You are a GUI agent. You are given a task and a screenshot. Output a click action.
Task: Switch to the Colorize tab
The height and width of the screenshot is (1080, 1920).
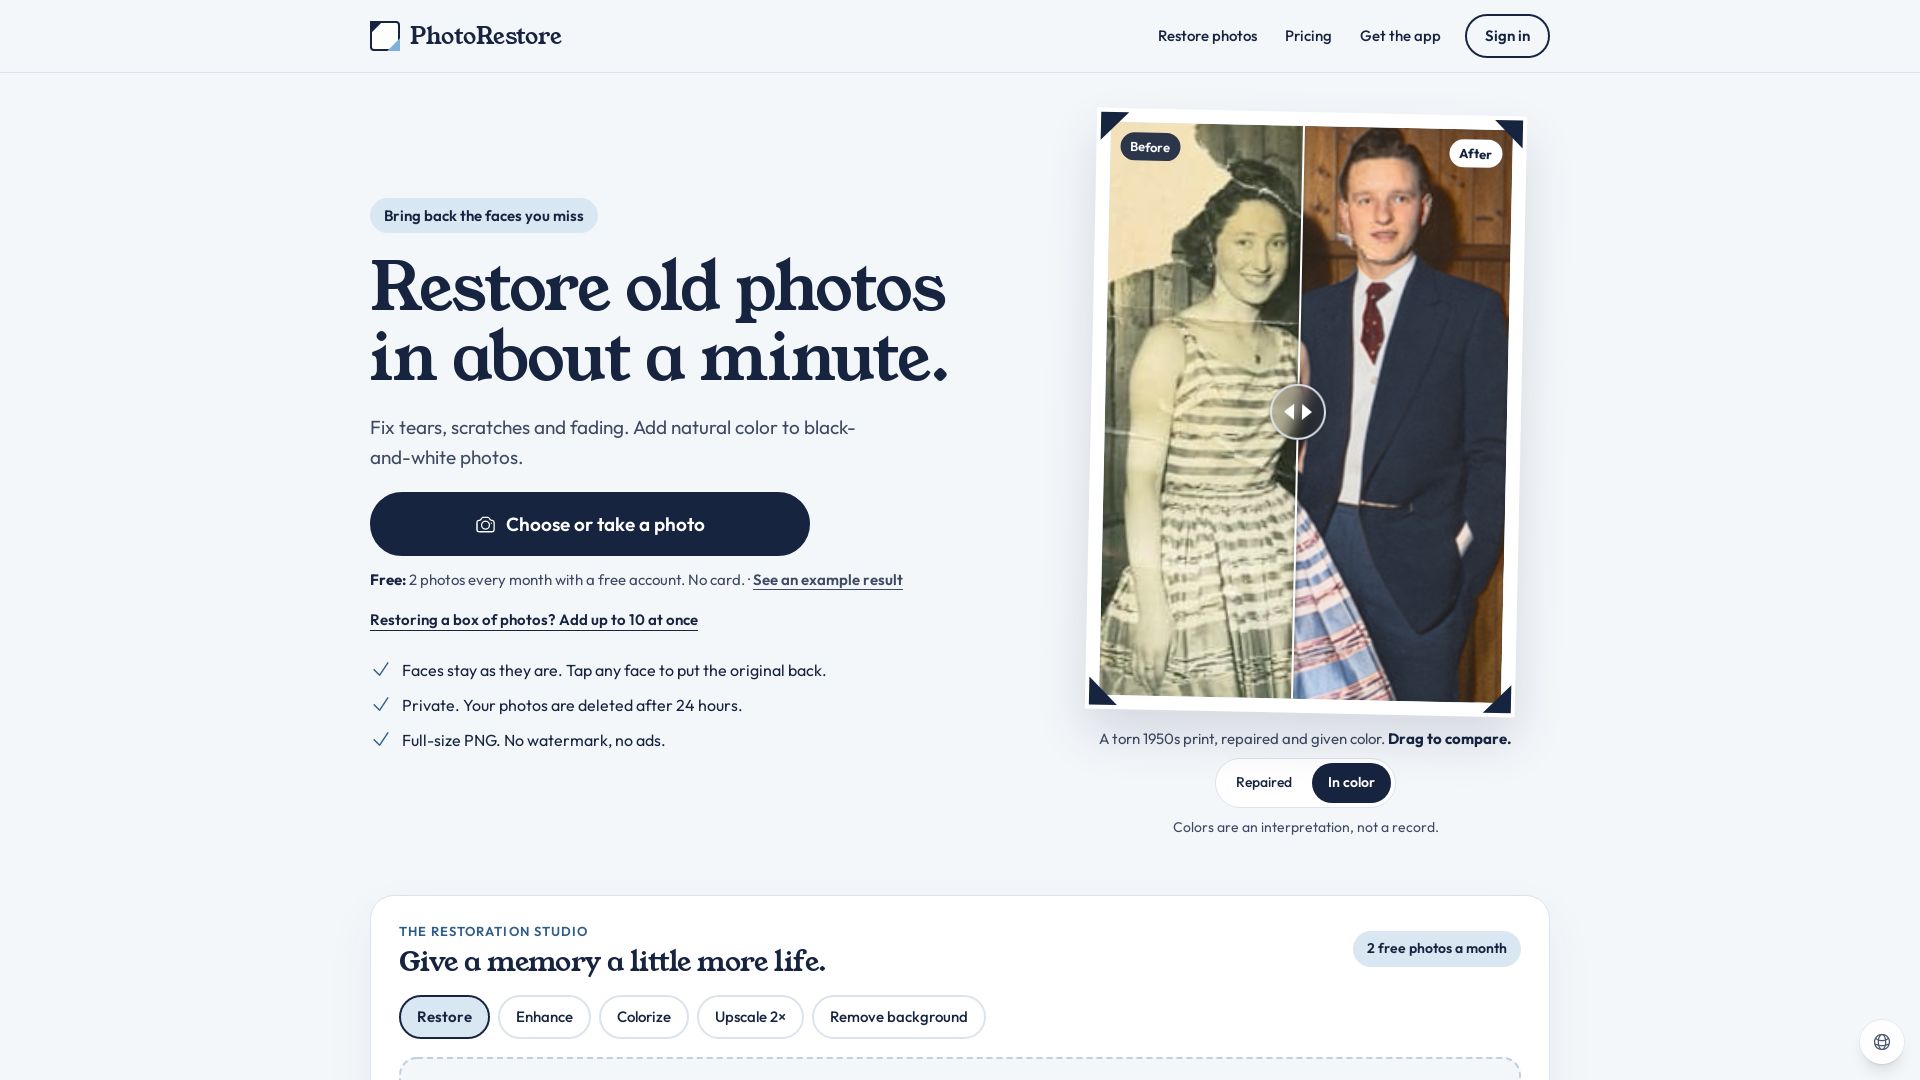[x=644, y=1017]
